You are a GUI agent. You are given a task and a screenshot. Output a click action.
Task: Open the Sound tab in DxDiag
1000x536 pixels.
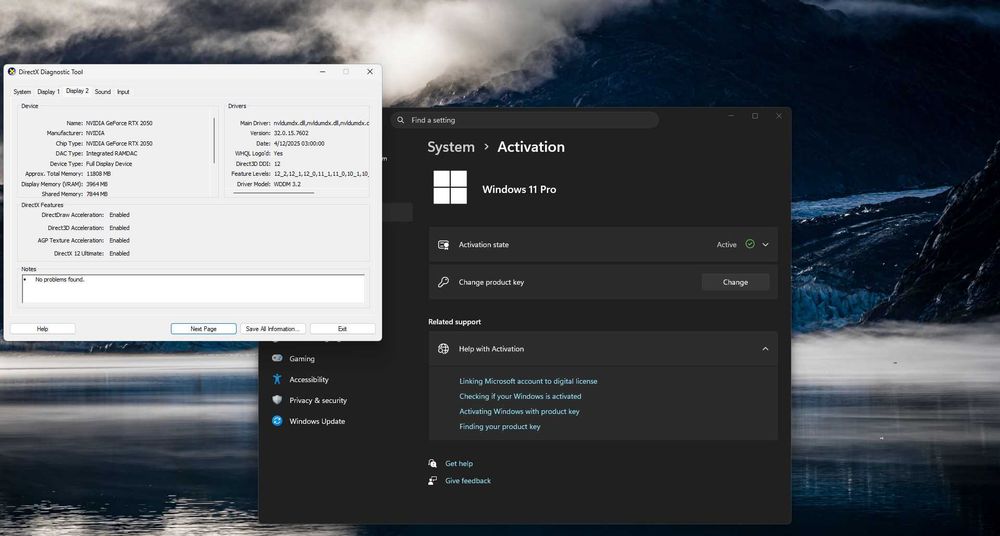pos(103,92)
